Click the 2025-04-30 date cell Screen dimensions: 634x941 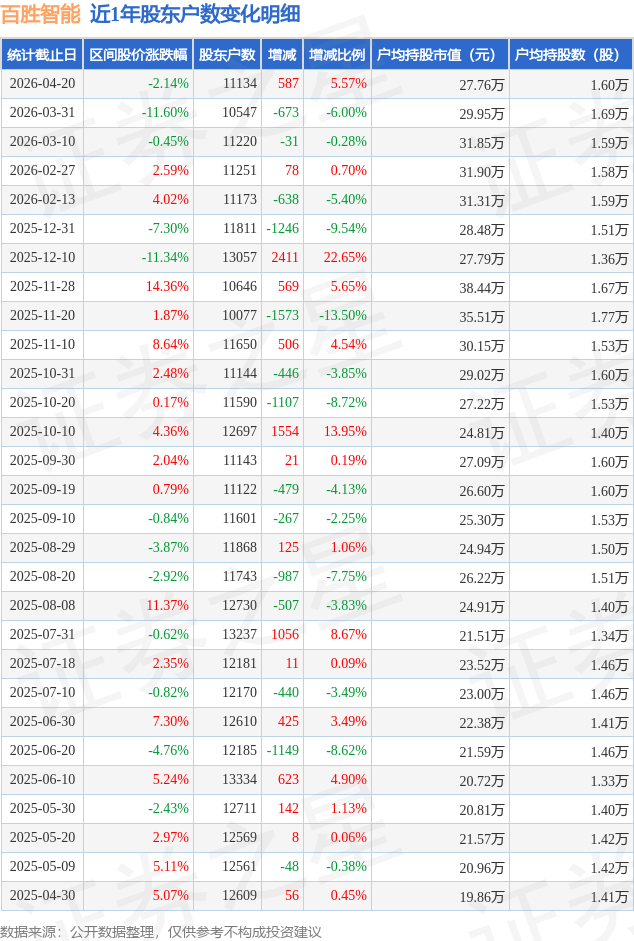click(42, 896)
